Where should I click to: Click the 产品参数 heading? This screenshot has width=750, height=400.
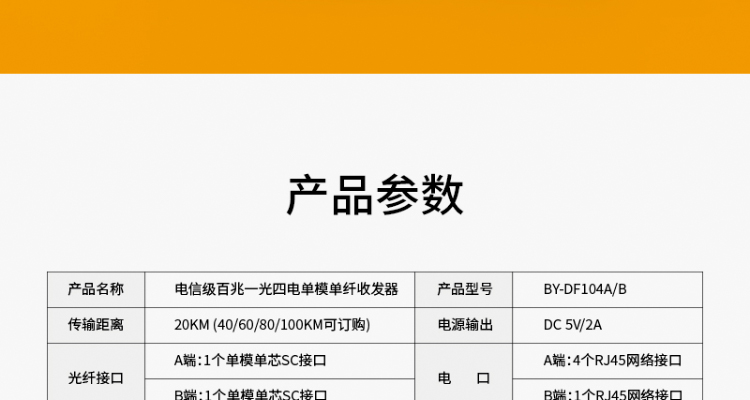pos(375,194)
